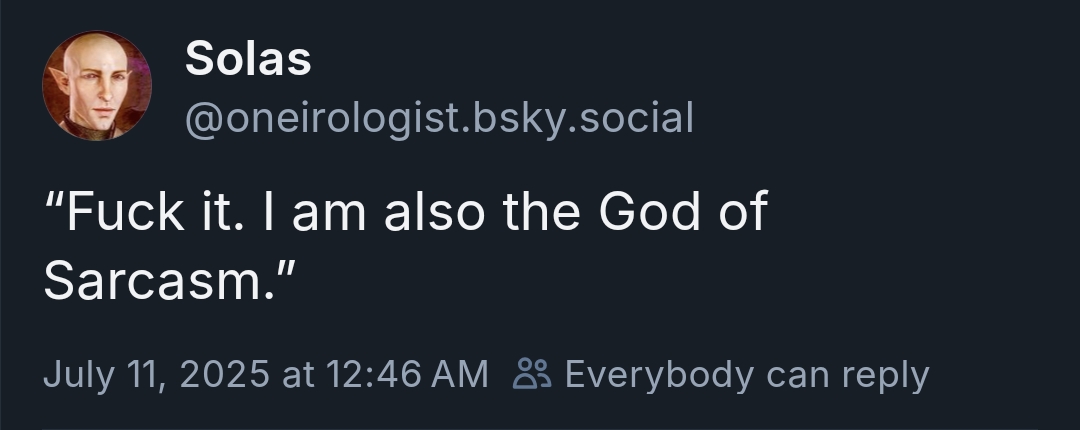Select the "Everybody can reply" label
This screenshot has width=1080, height=430.
746,374
